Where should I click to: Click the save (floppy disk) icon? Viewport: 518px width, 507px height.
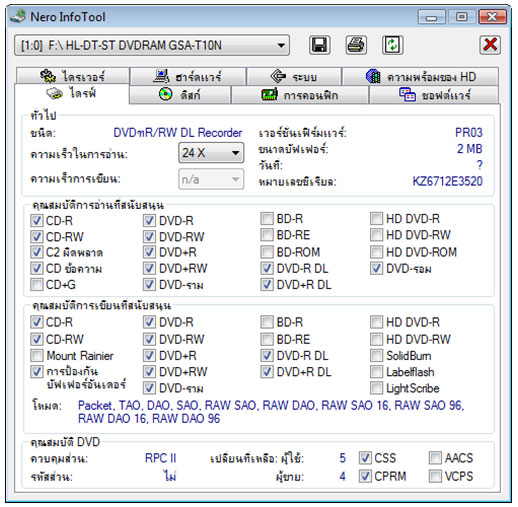pyautogui.click(x=319, y=45)
